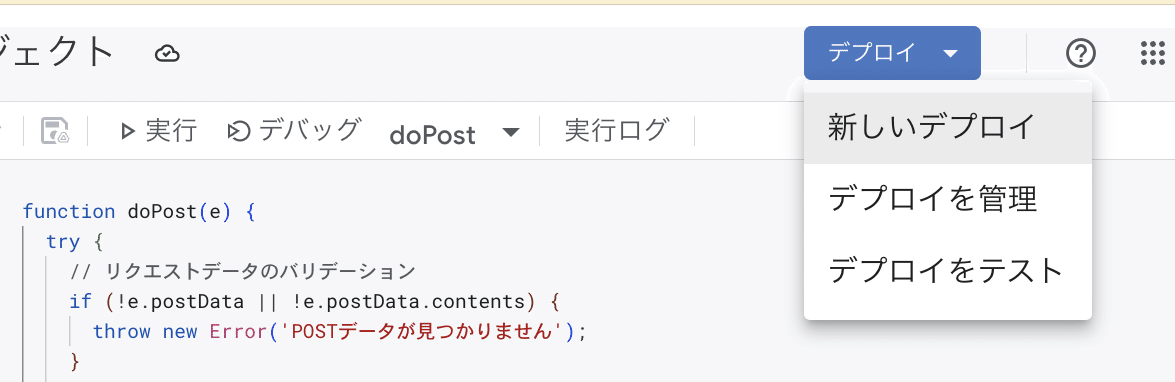1175x382 pixels.
Task: Open the doPost function selector dropdown
Action: [x=455, y=133]
